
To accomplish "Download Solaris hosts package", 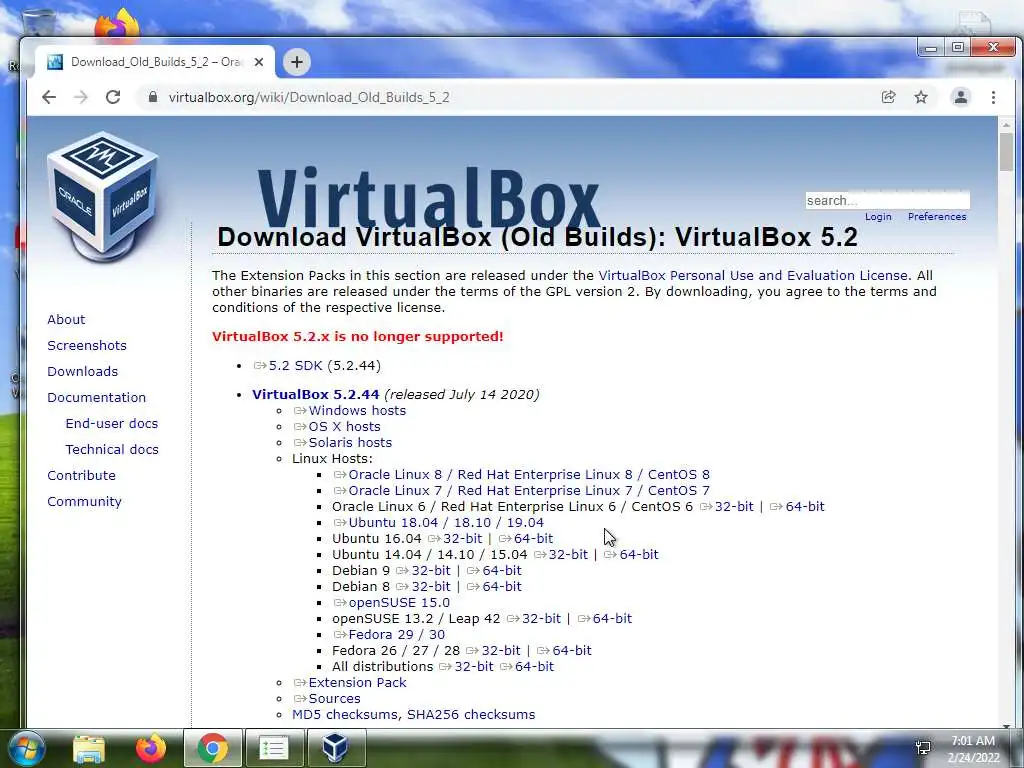I will click(343, 443).
